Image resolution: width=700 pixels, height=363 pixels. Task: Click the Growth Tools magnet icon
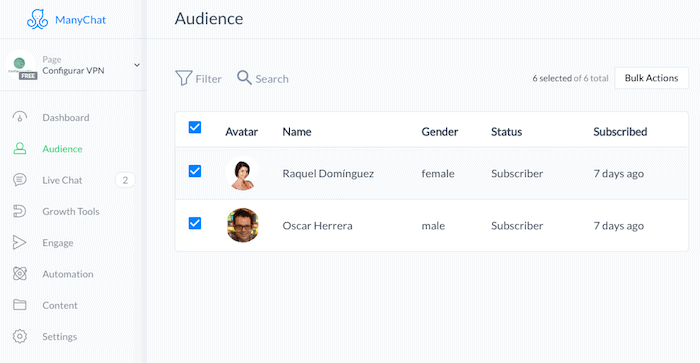[20, 211]
